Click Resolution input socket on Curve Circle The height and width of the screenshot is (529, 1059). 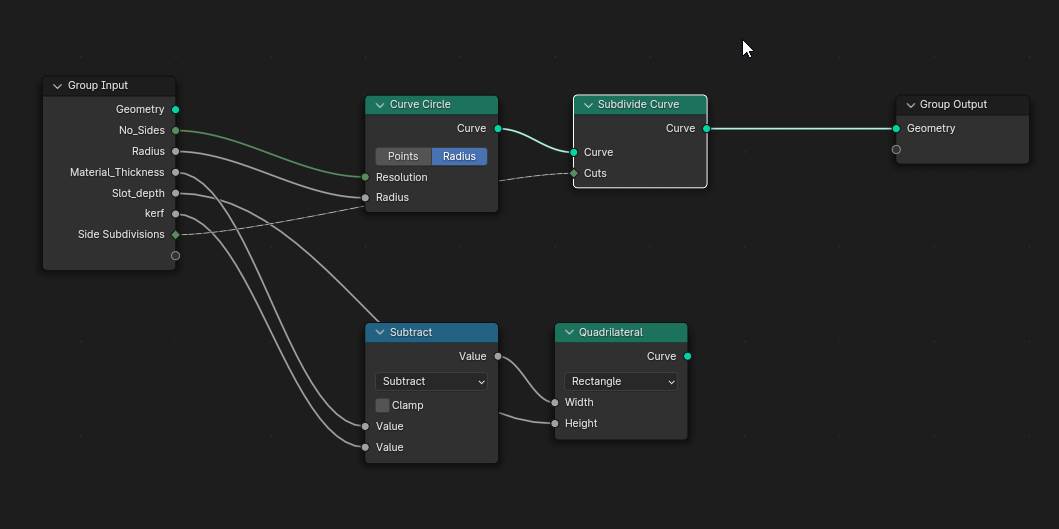pos(365,177)
